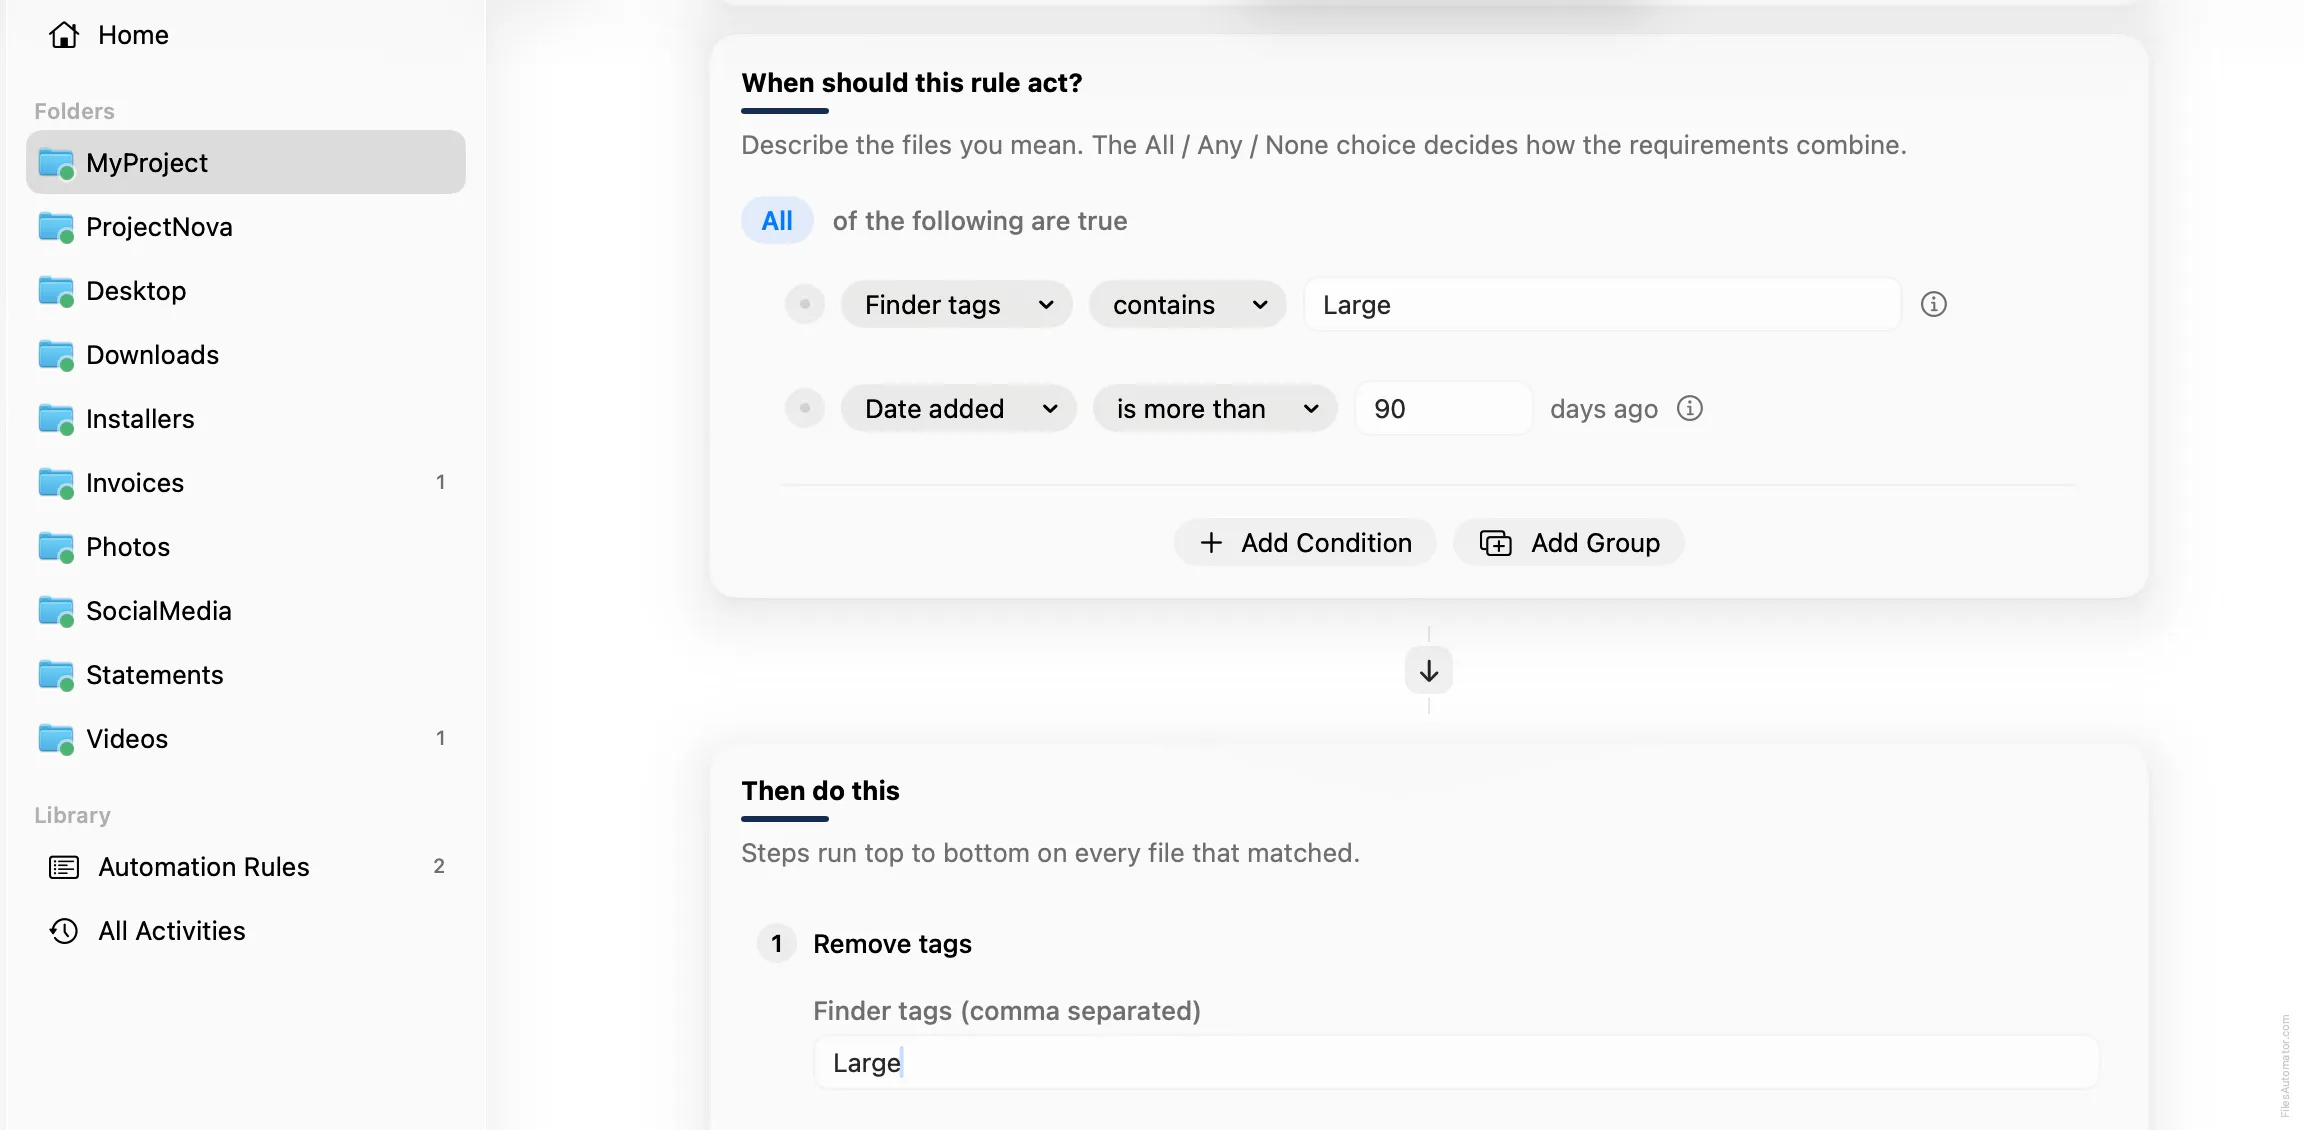Select the SocialMedia folder
The image size is (2304, 1130).
click(245, 611)
